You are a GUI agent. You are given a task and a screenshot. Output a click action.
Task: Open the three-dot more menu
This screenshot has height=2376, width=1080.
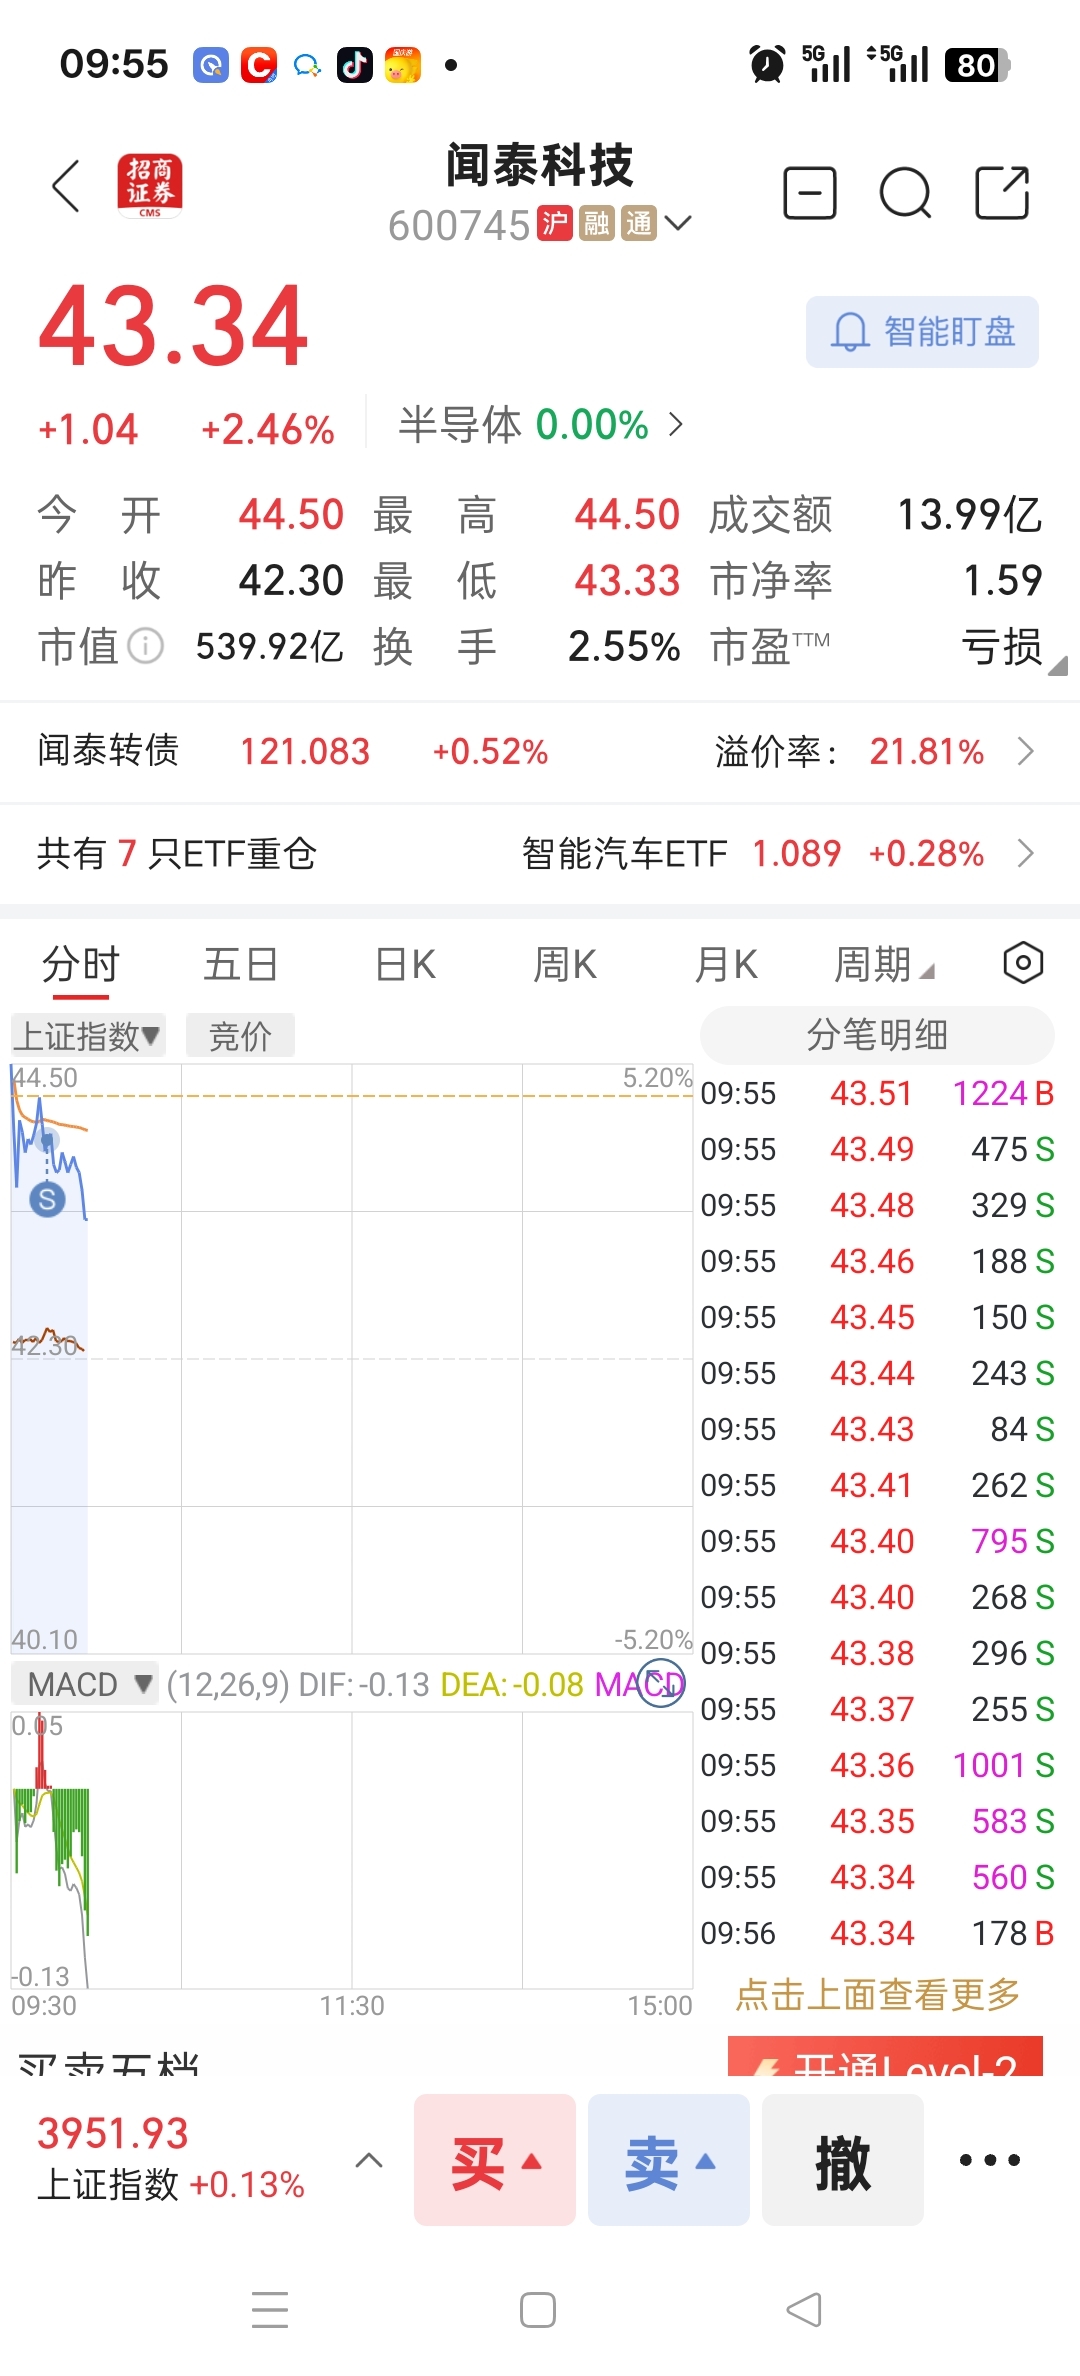tap(990, 2160)
